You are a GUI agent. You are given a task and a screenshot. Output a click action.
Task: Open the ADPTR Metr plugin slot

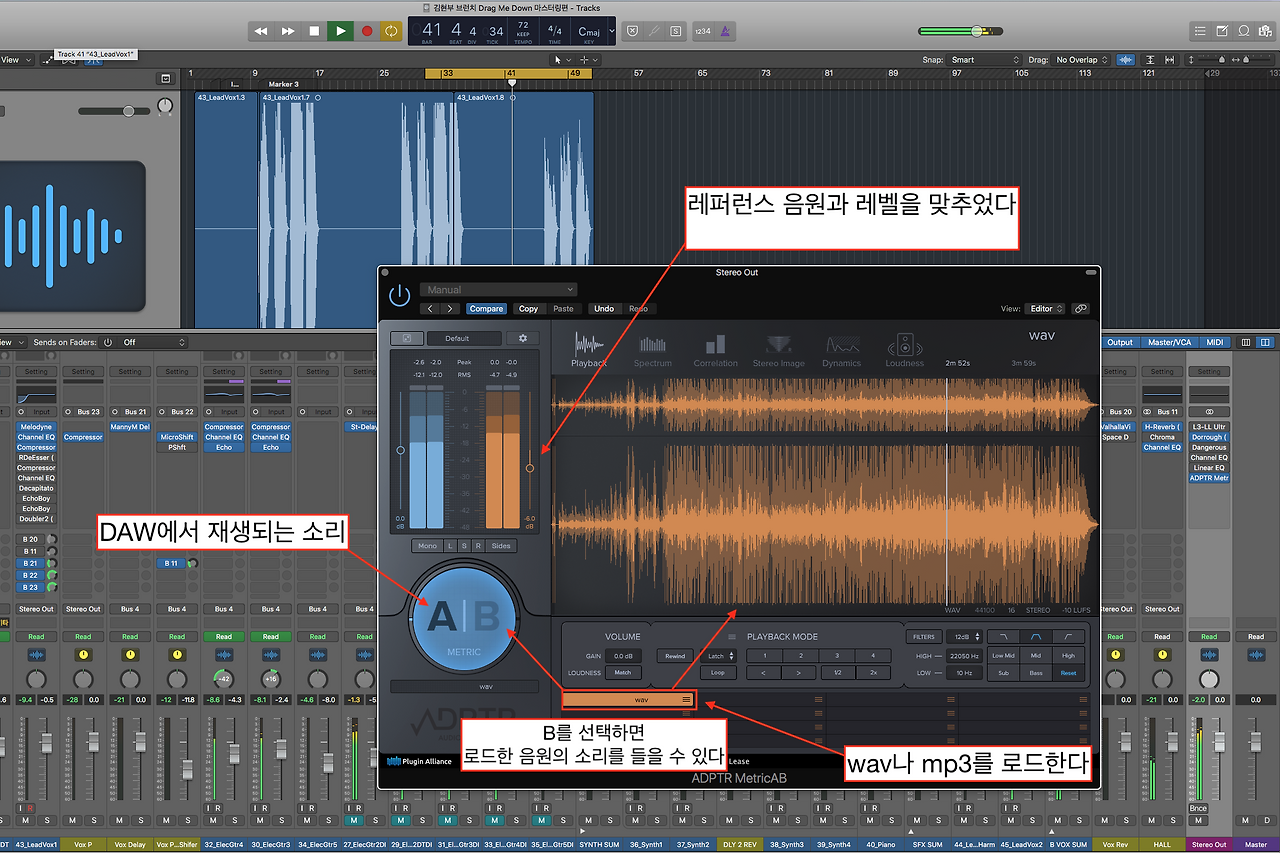click(x=1209, y=478)
